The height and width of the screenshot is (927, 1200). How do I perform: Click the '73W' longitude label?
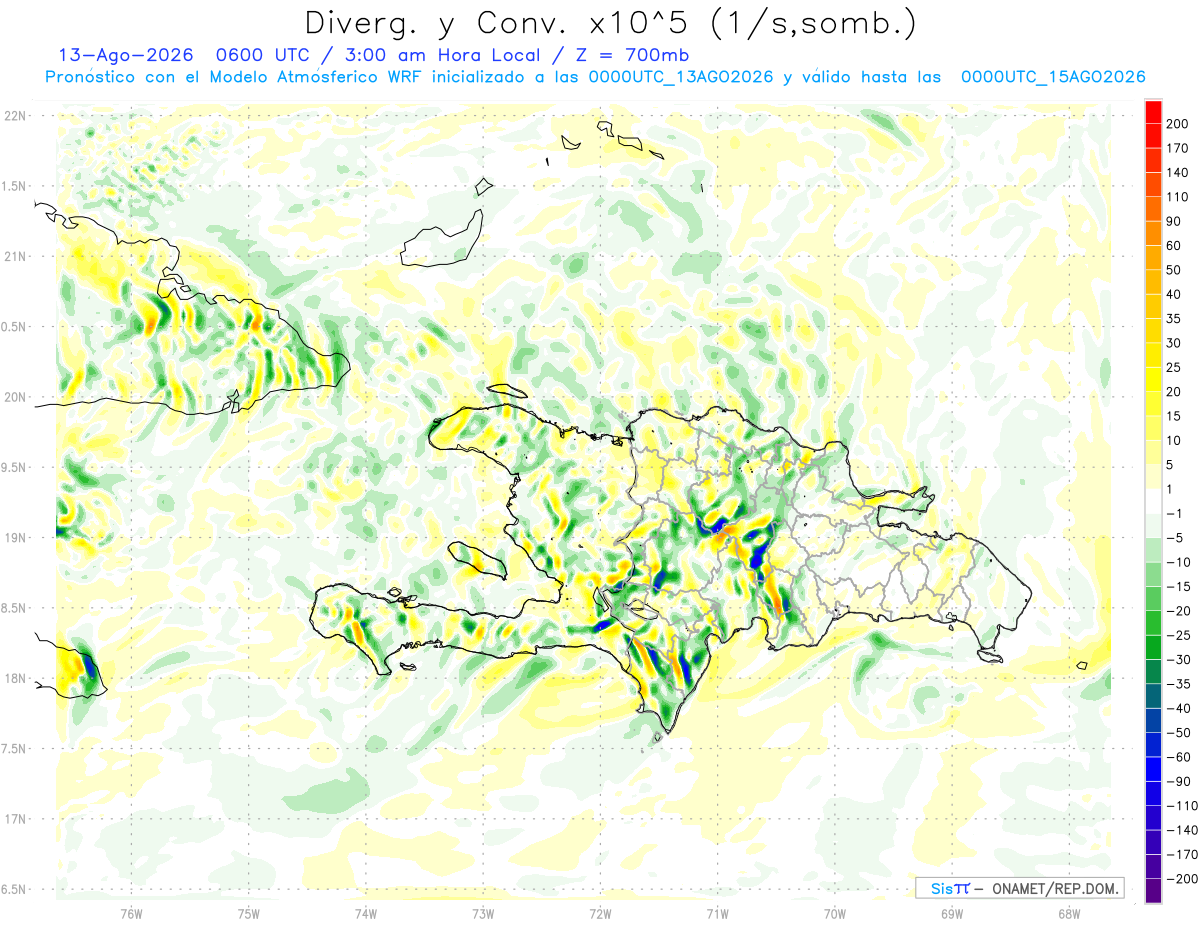pyautogui.click(x=483, y=914)
